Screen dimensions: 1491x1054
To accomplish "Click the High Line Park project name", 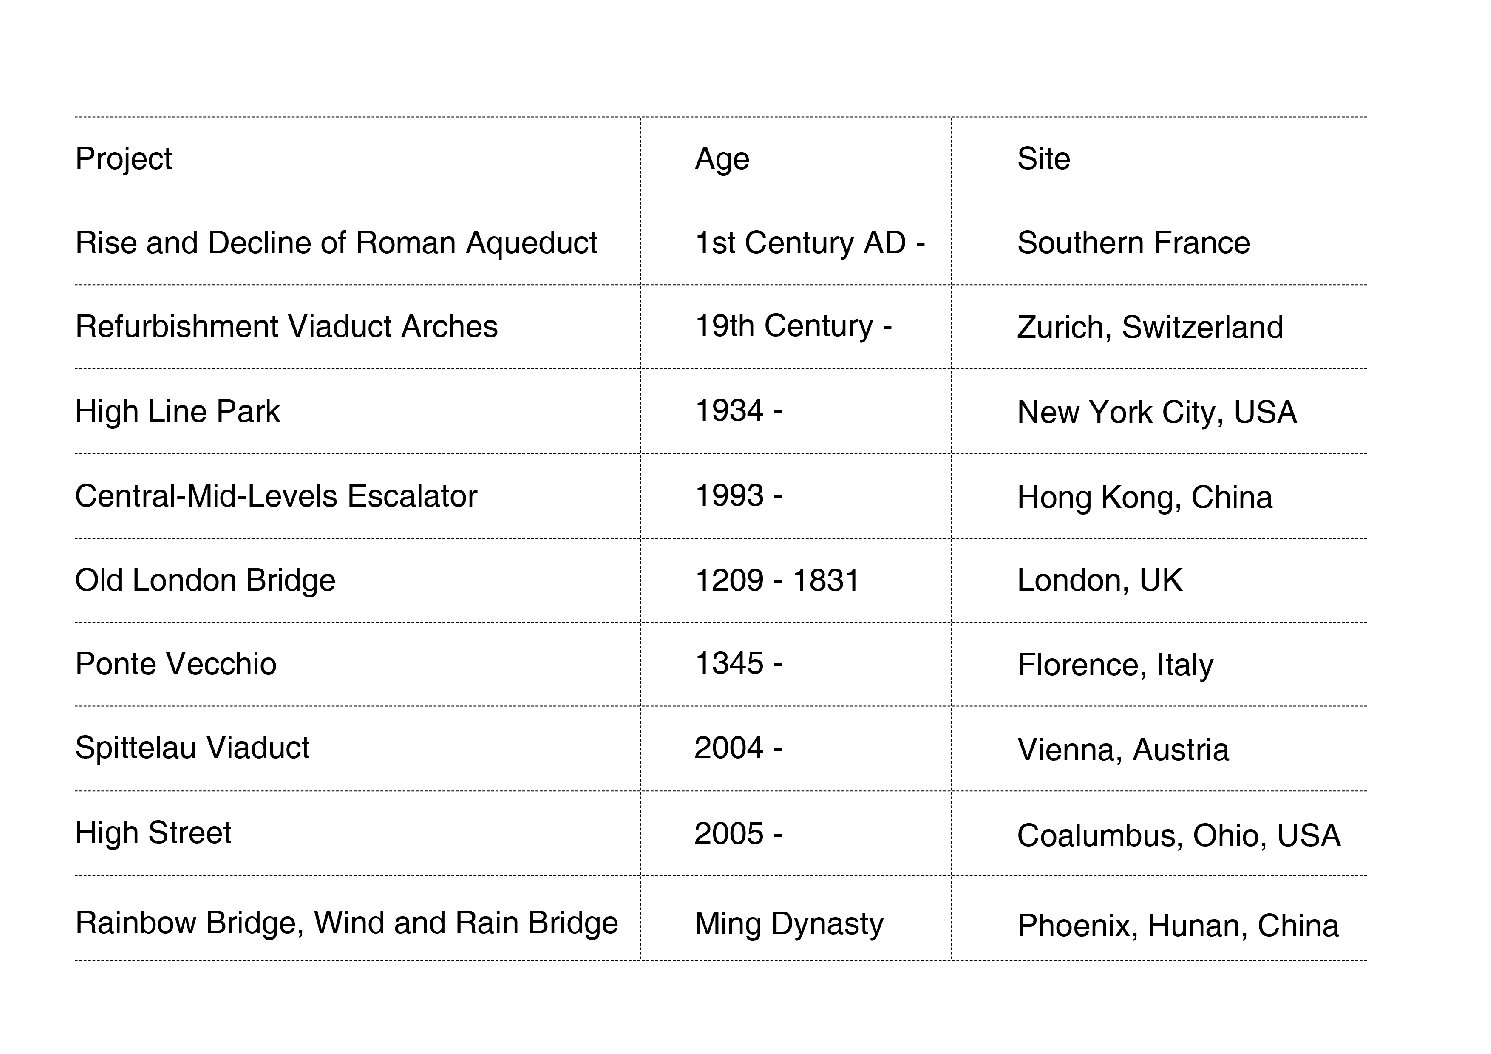I will click(x=177, y=412).
